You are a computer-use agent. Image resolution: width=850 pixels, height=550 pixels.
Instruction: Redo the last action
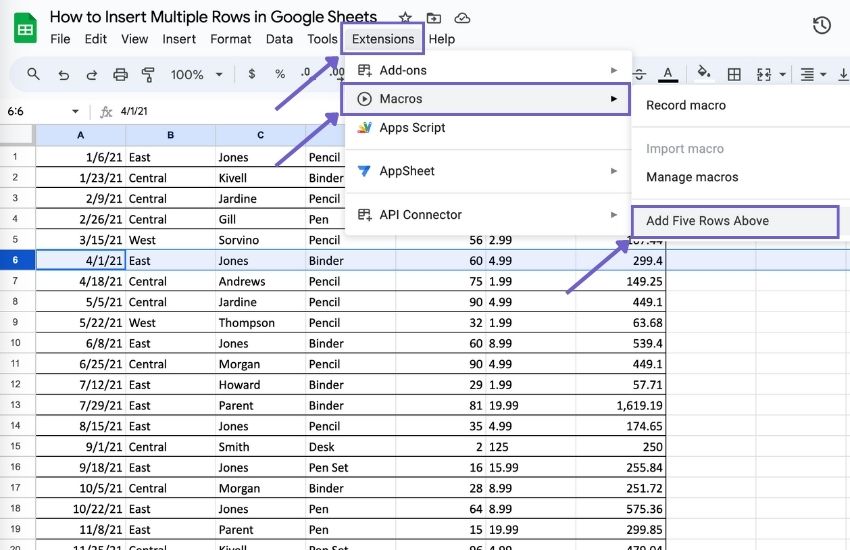(x=92, y=74)
